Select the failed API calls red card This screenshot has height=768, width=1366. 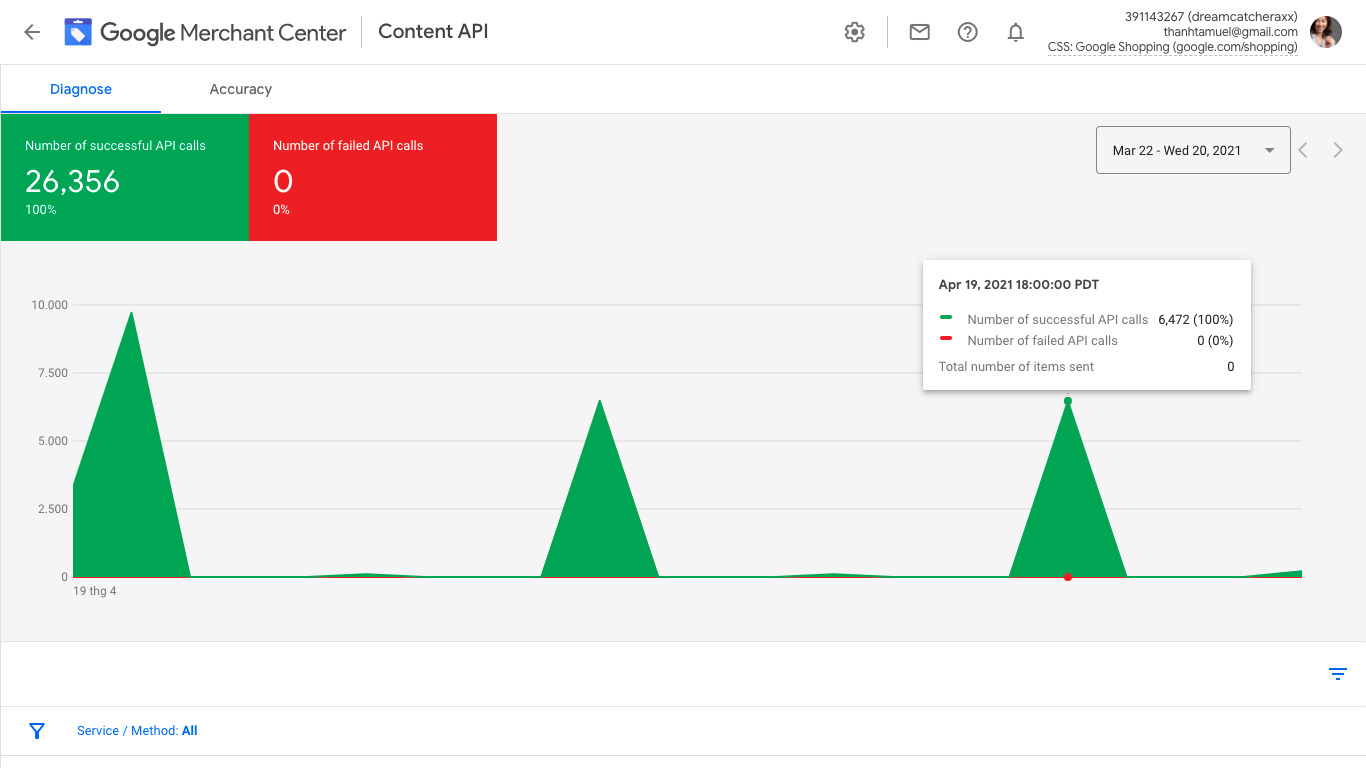[373, 177]
